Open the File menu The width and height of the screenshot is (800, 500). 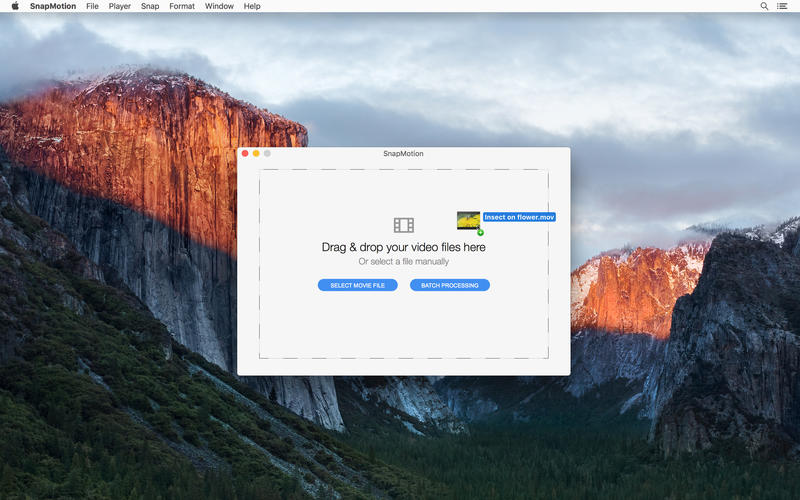(92, 6)
